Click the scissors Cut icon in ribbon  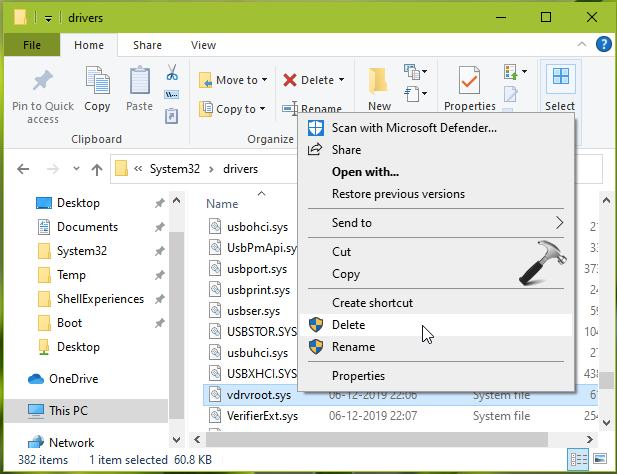171,74
